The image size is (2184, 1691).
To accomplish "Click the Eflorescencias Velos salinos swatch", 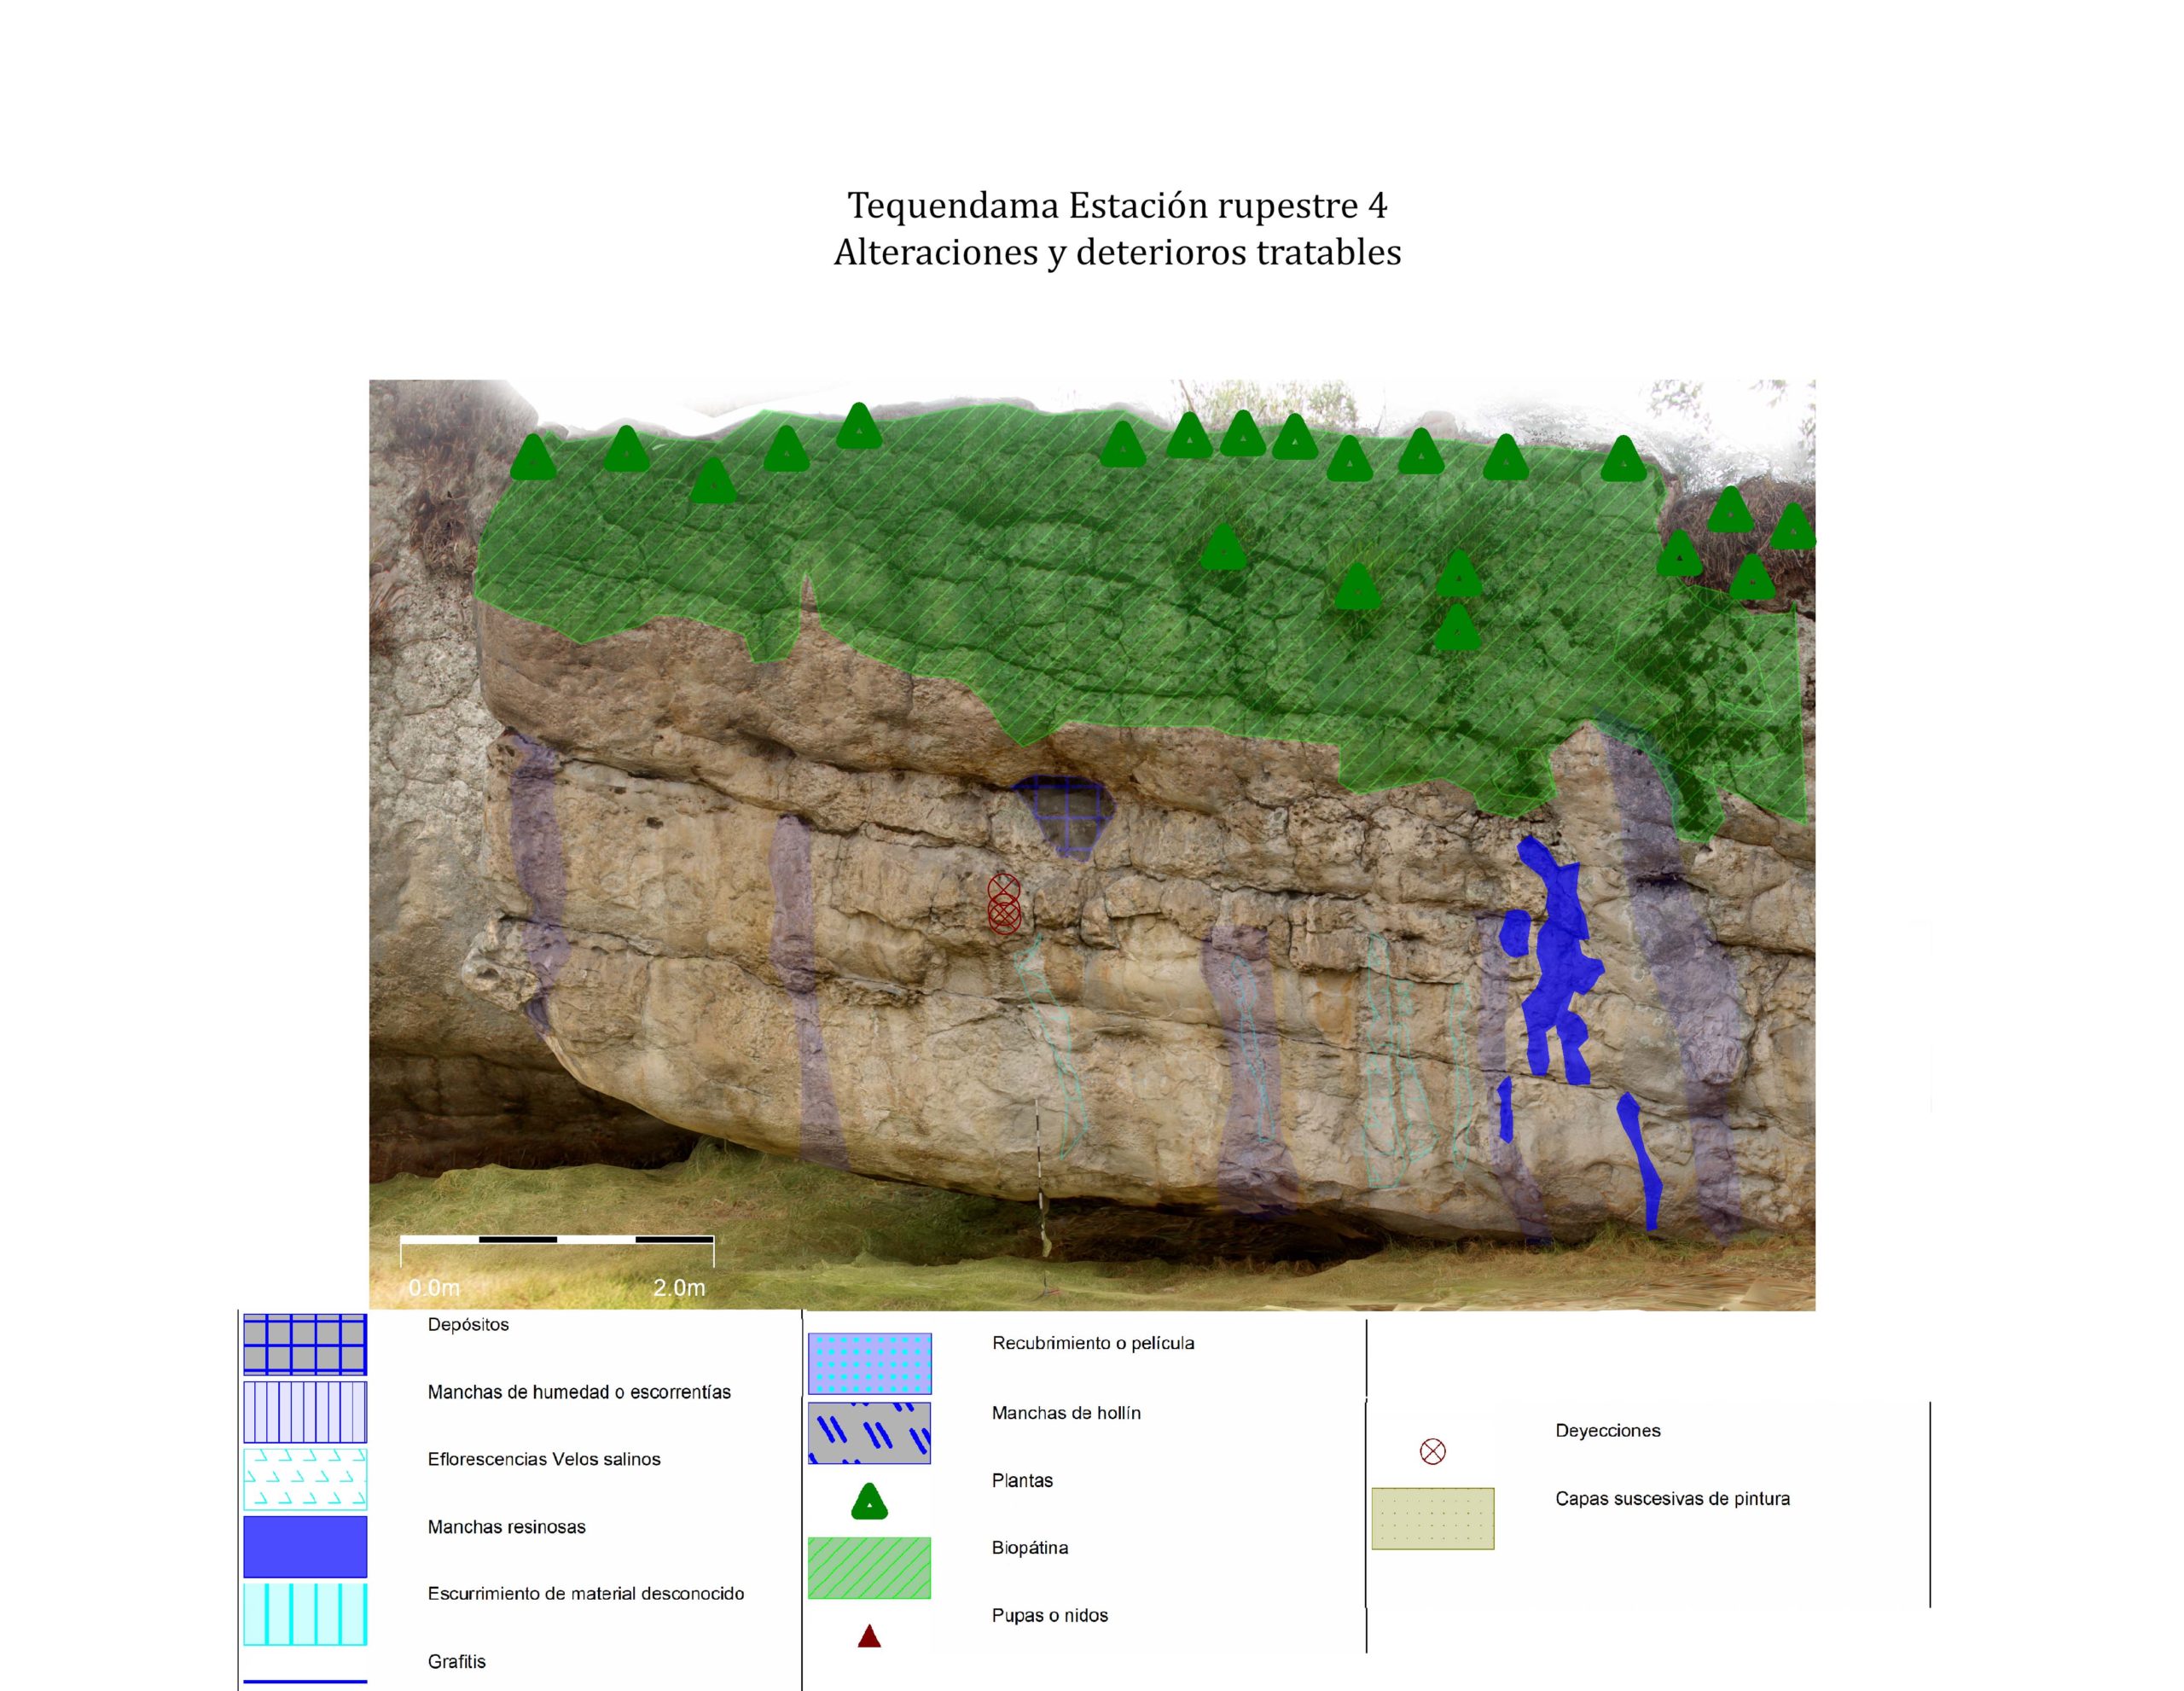I will coord(305,1479).
